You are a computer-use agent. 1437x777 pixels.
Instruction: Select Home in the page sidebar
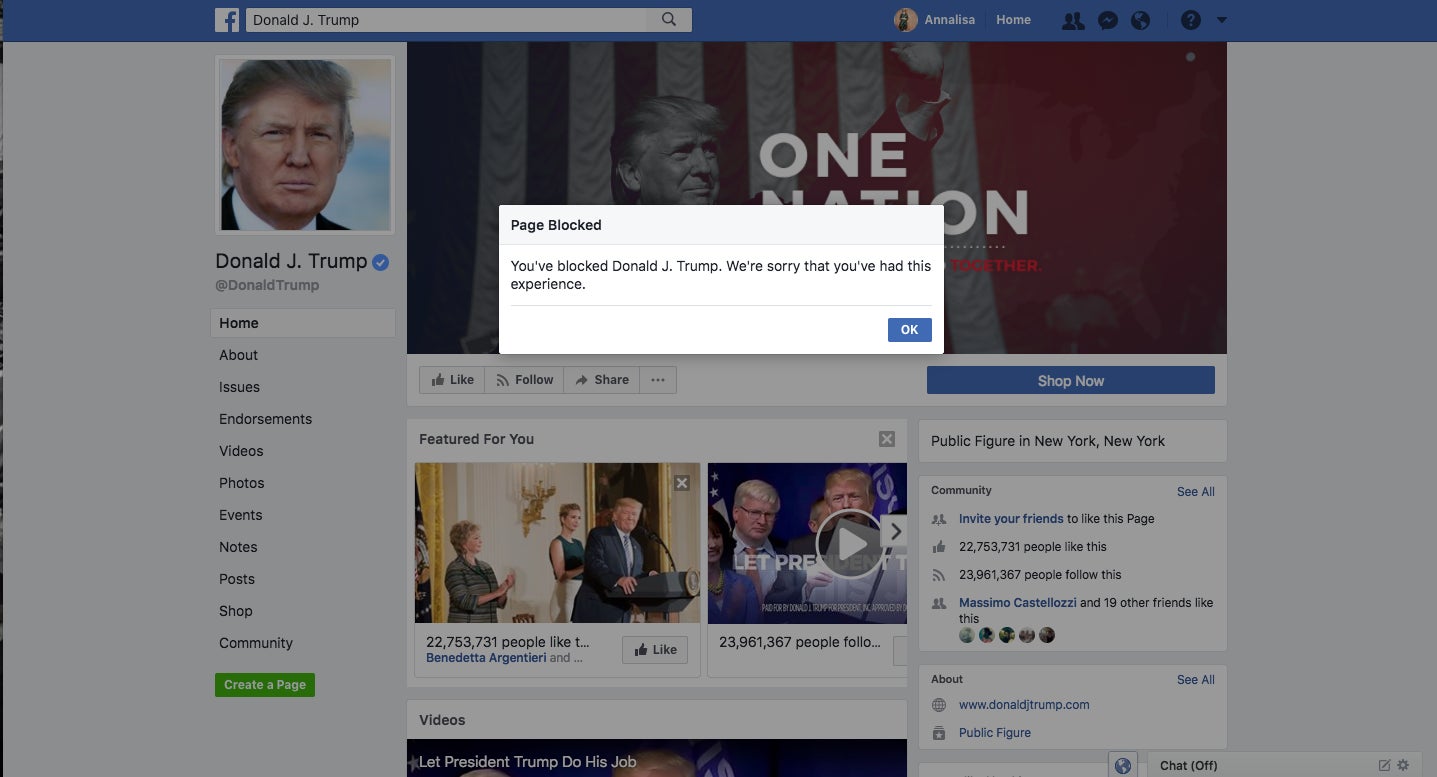303,323
